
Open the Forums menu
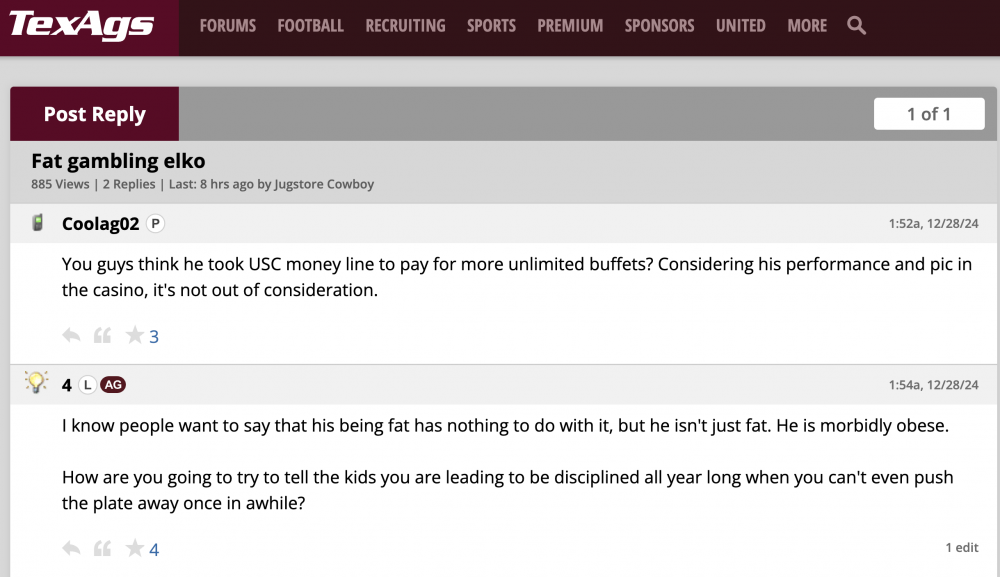pyautogui.click(x=228, y=26)
